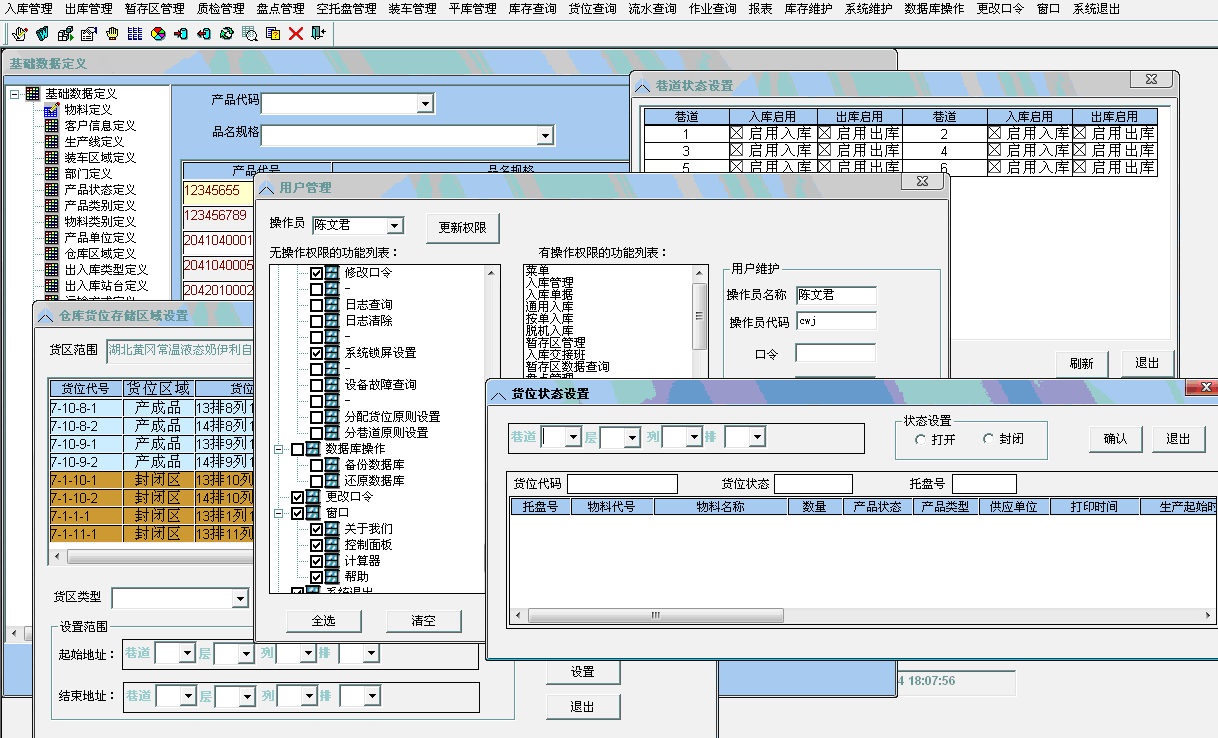The image size is (1218, 738).
Task: Click into the 口令 input field
Action: (x=835, y=353)
